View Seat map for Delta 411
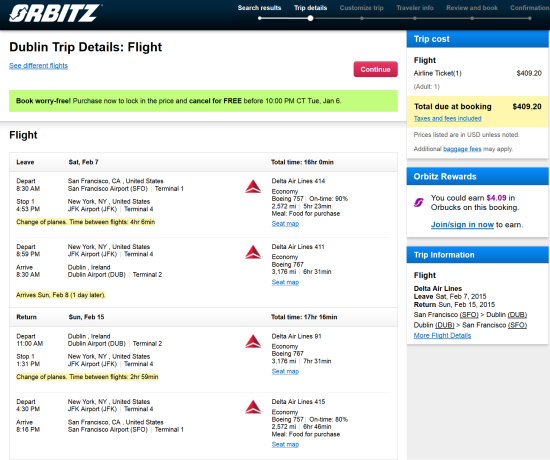 tap(285, 282)
